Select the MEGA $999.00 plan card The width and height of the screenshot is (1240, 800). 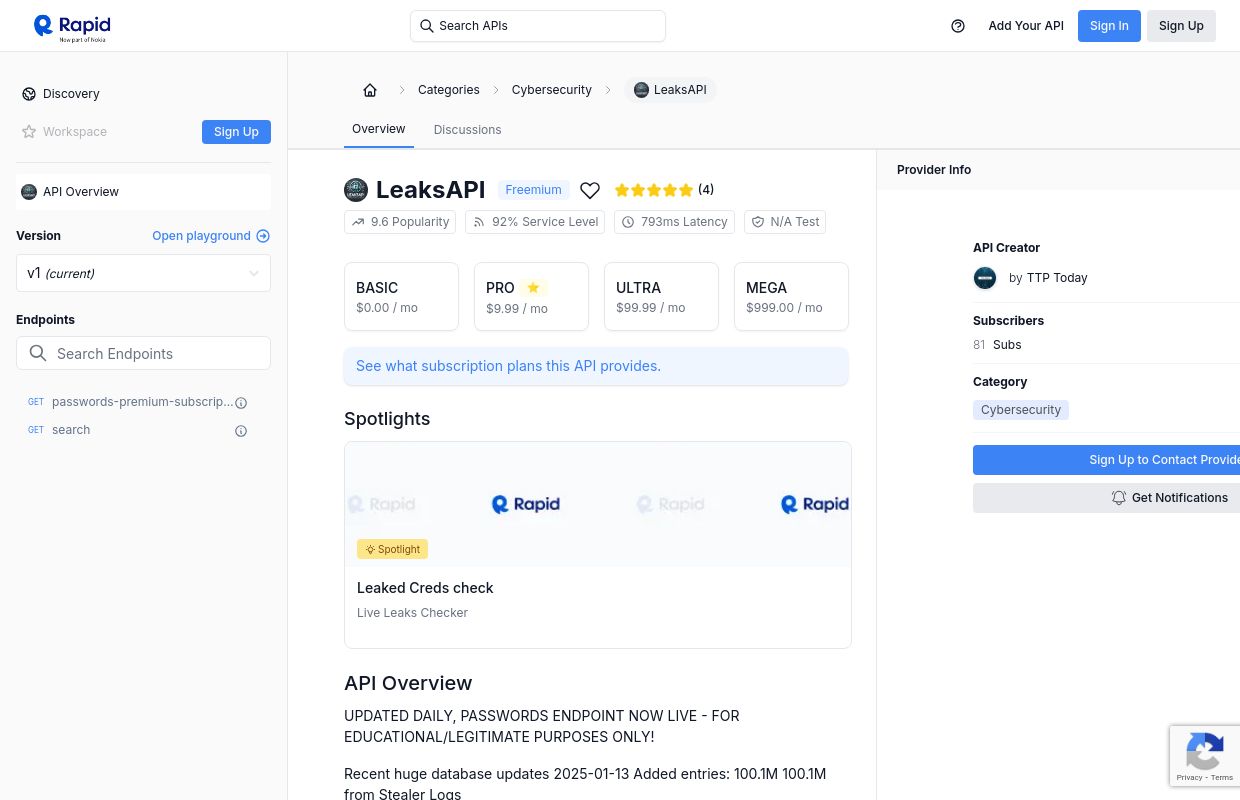791,297
